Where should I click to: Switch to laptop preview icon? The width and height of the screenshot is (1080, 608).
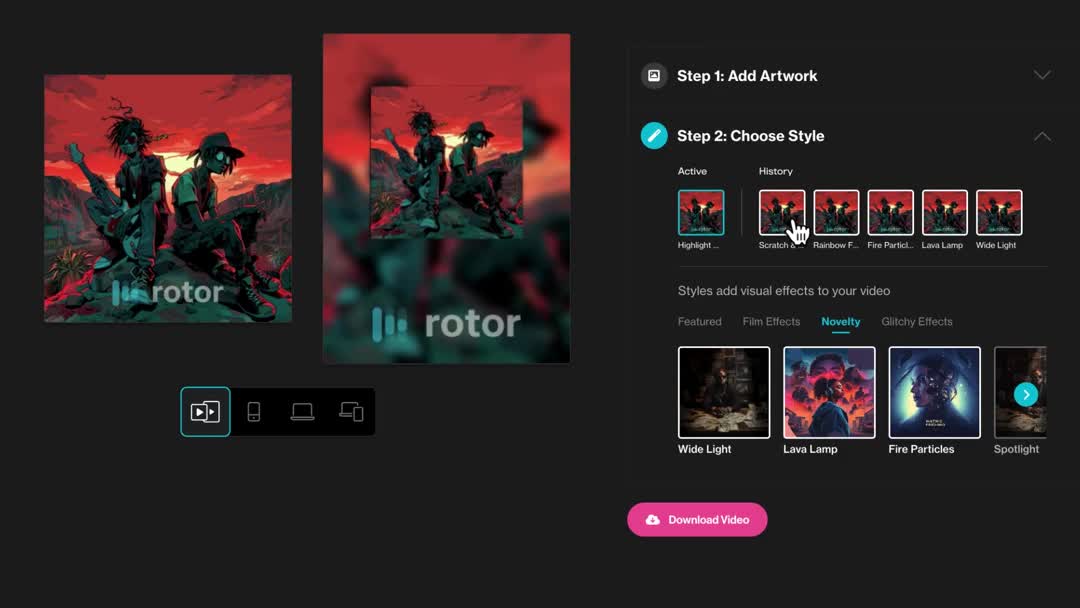[302, 412]
